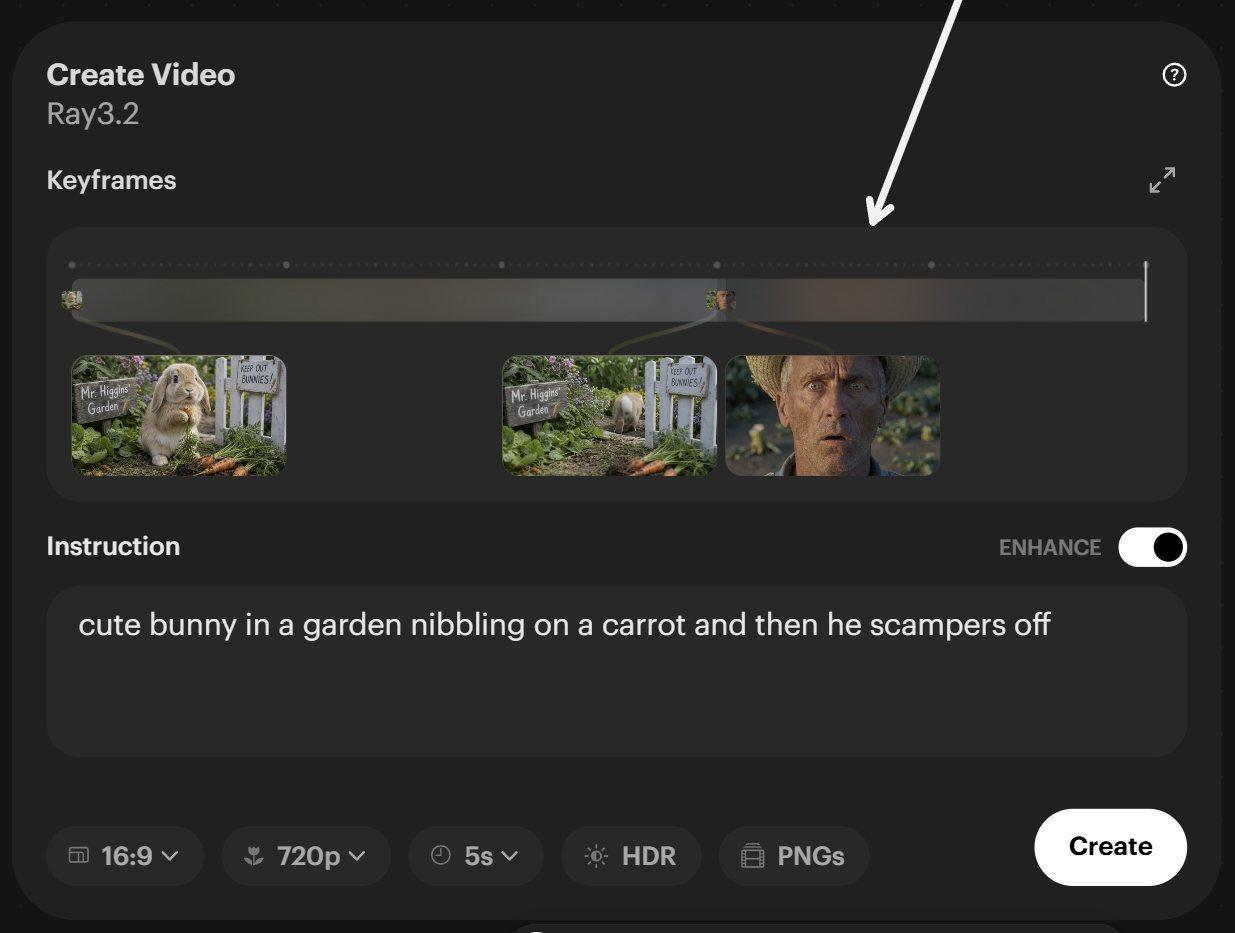Select the shocked farmer keyframe thumbnail
Viewport: 1235px width, 933px height.
point(832,415)
